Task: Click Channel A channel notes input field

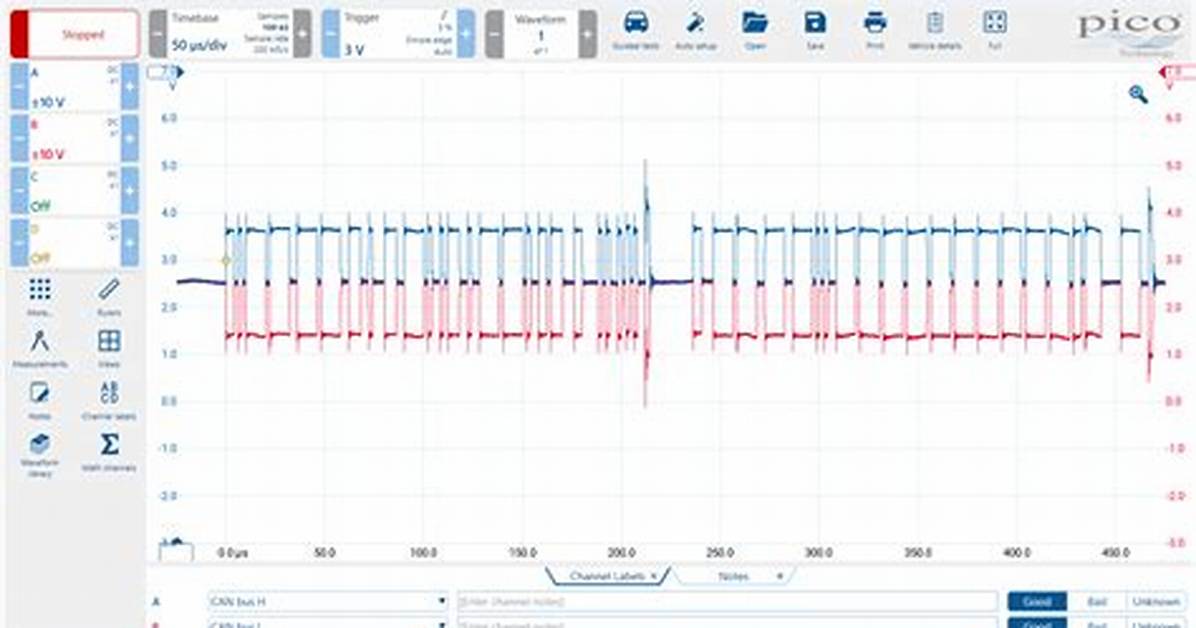Action: (727, 601)
